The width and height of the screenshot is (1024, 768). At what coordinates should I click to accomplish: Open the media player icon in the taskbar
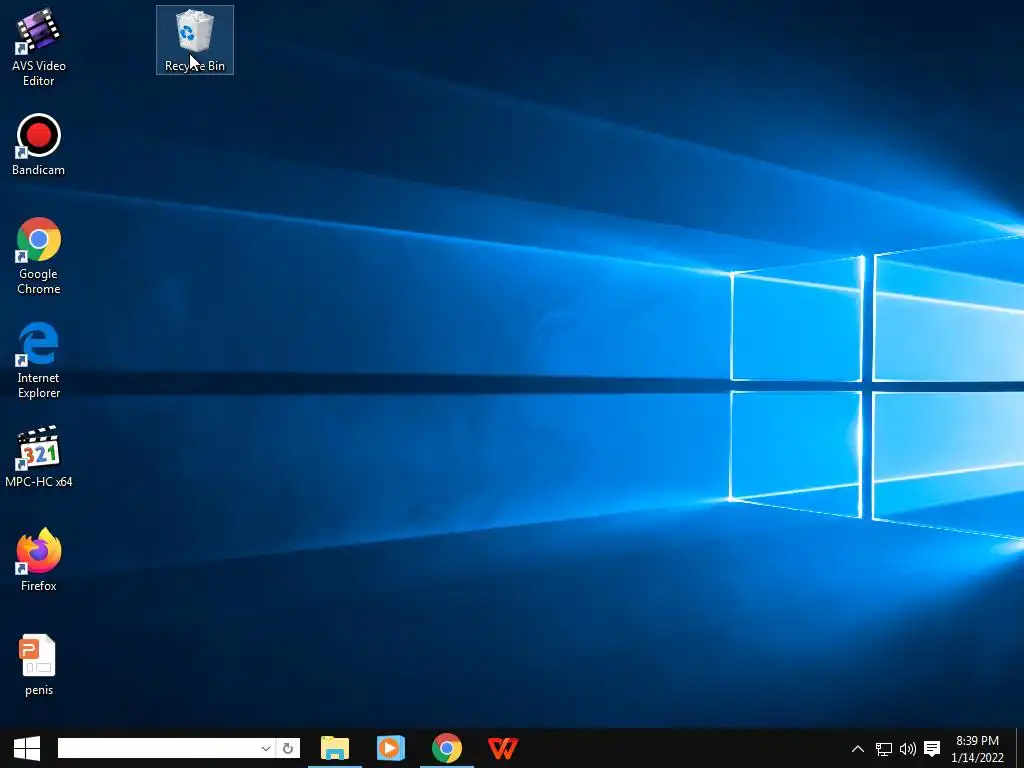(391, 748)
